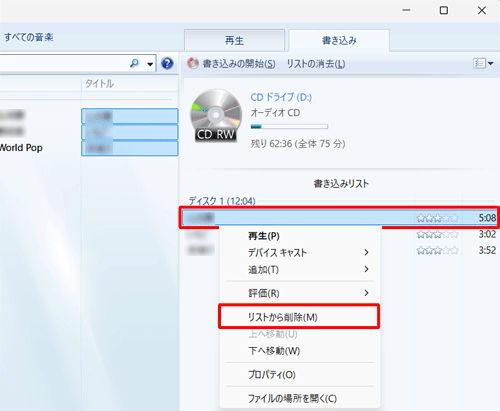Screen dimensions: 500x411
Task: Click the CD RW disc thumbnail
Action: (216, 115)
